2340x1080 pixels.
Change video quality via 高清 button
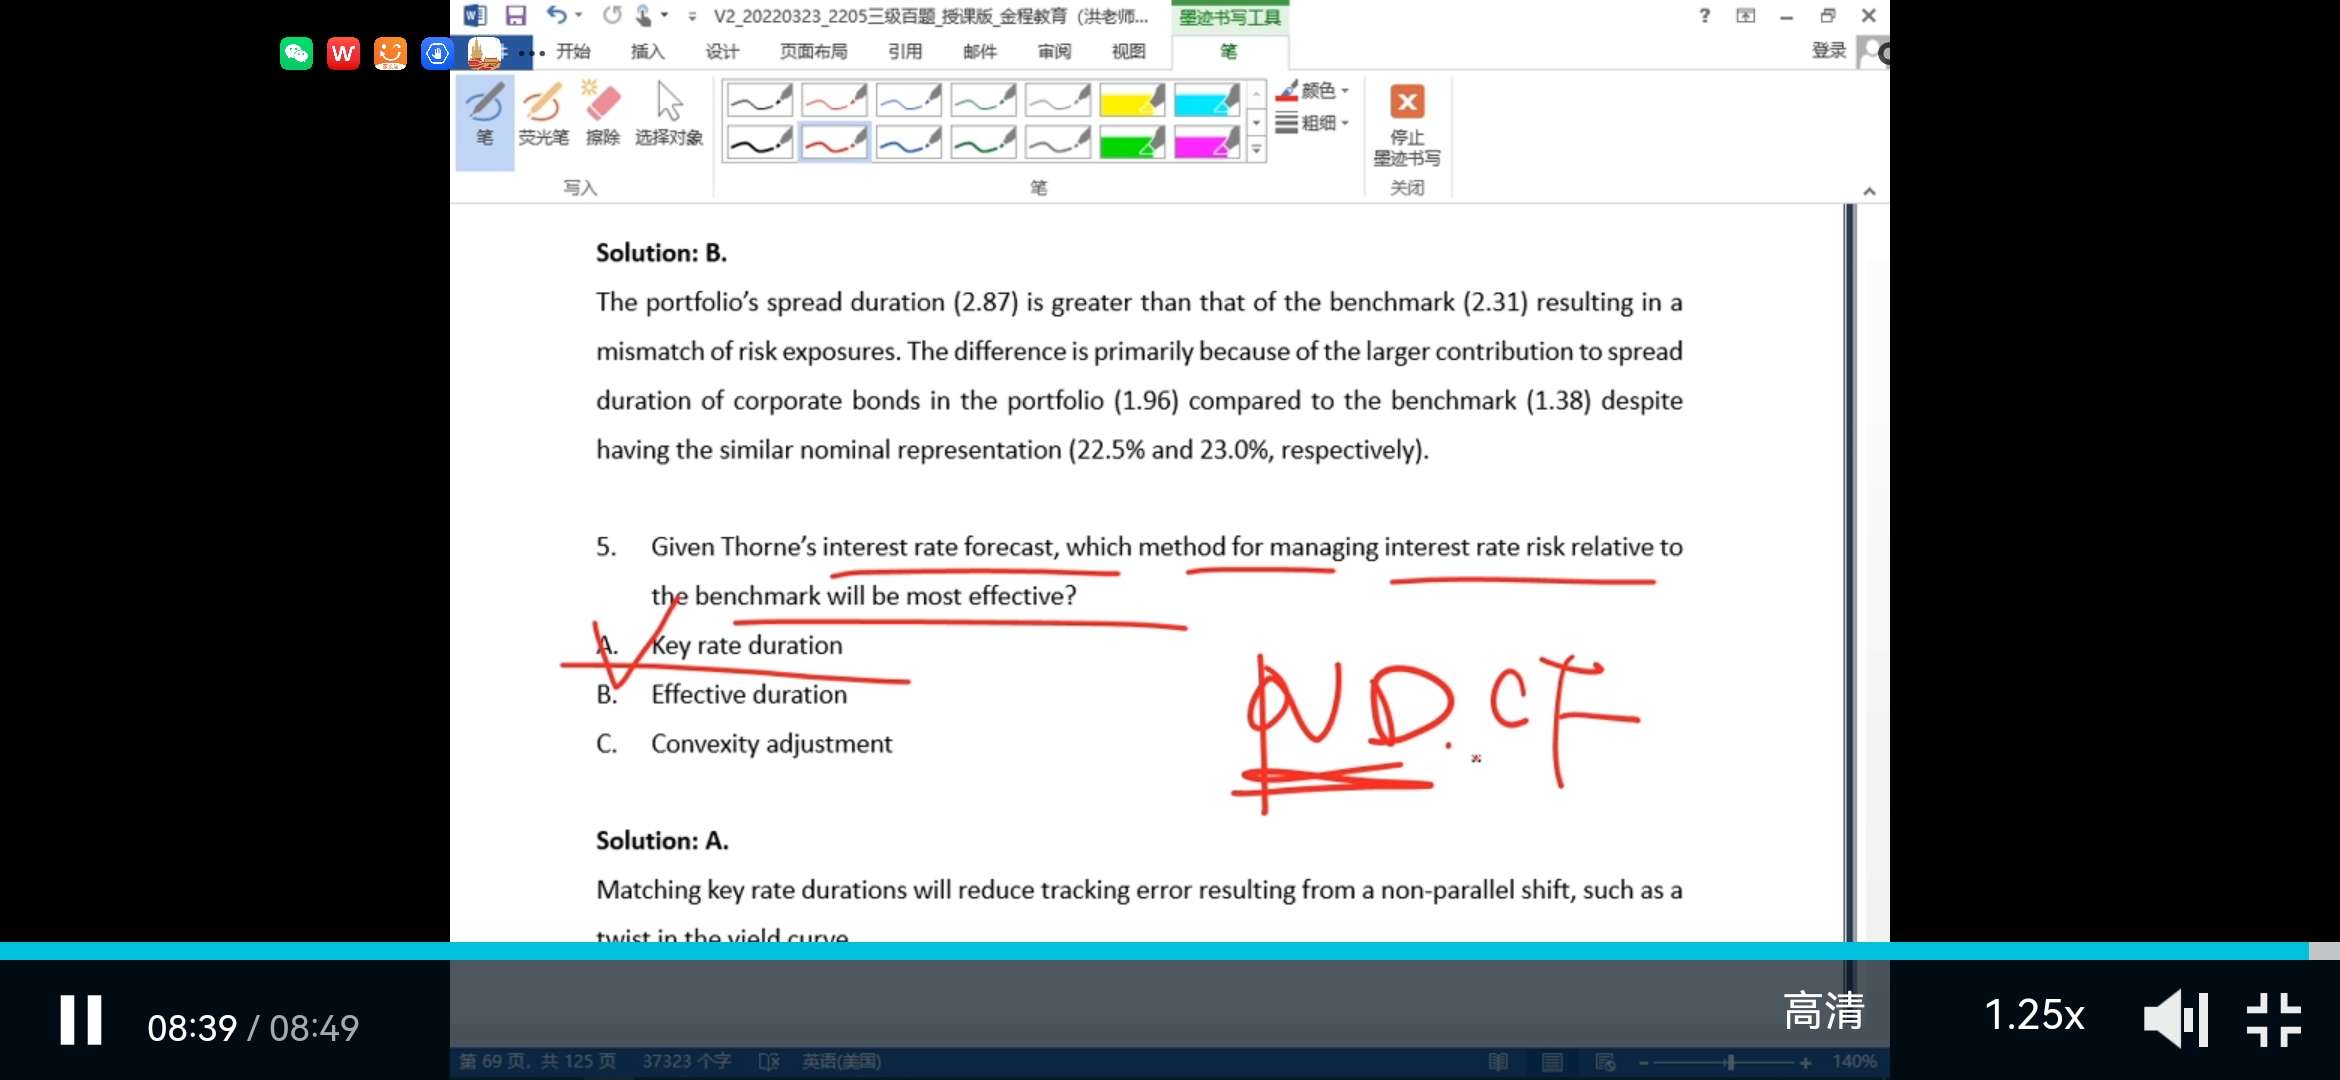[x=1824, y=1011]
